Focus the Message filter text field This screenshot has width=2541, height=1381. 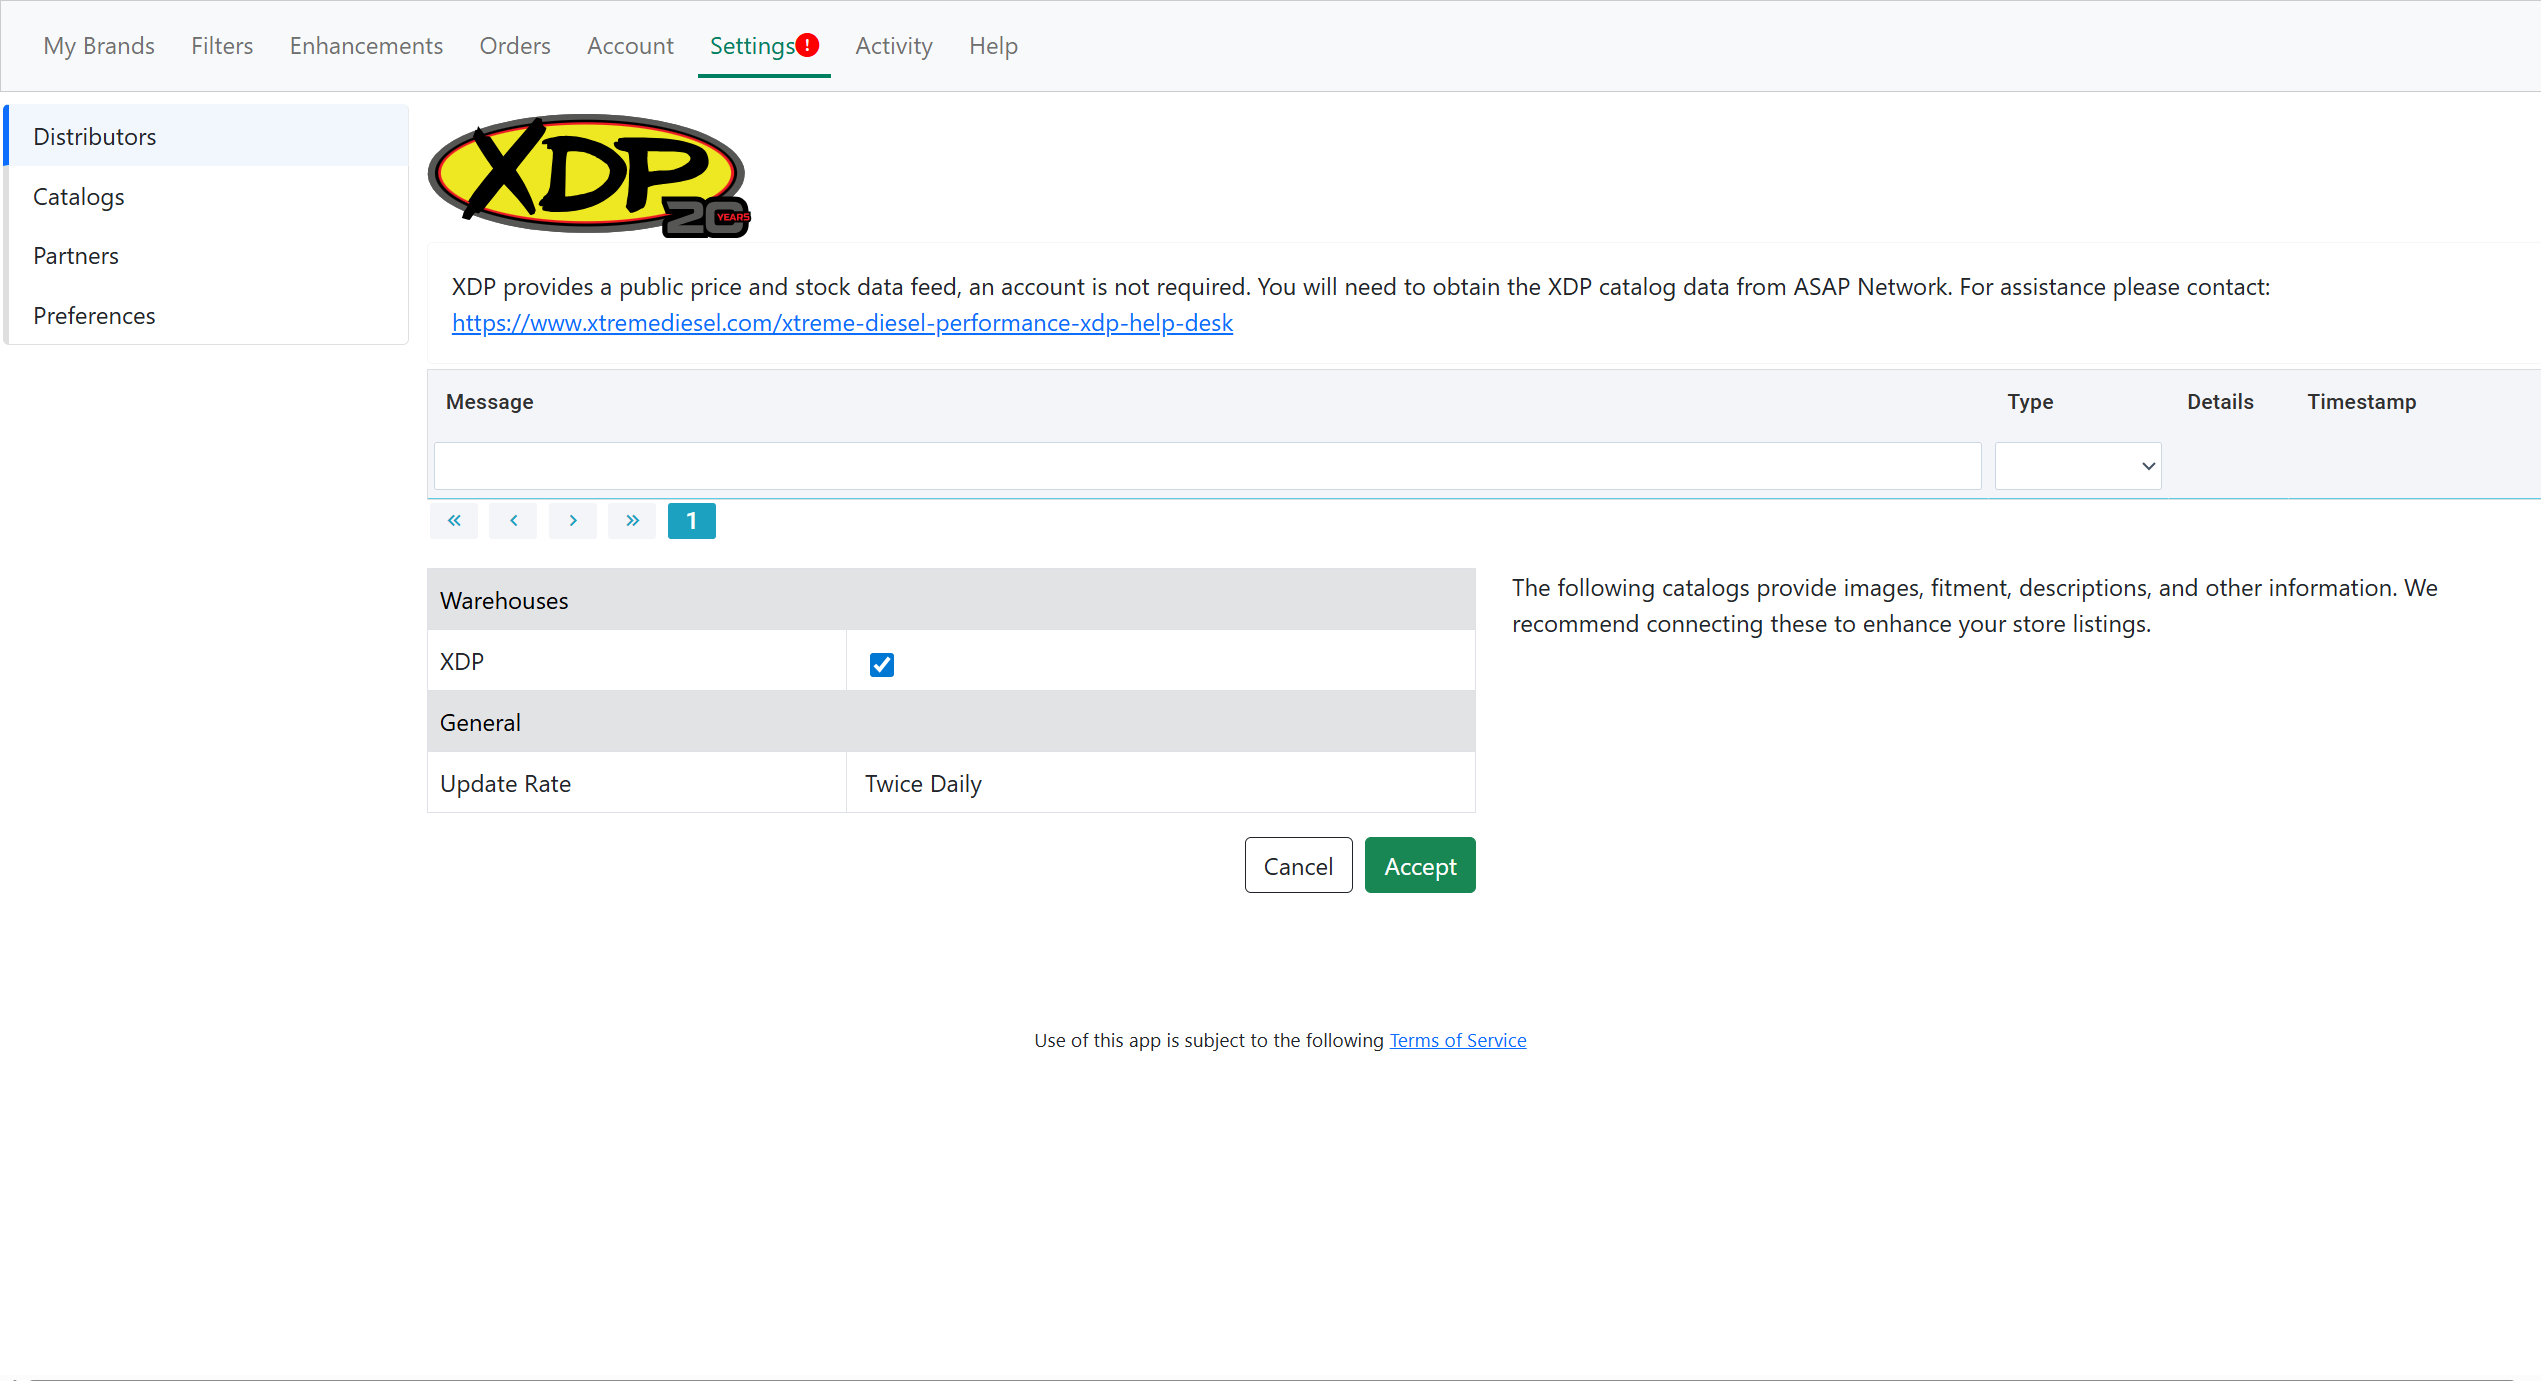(x=1206, y=466)
